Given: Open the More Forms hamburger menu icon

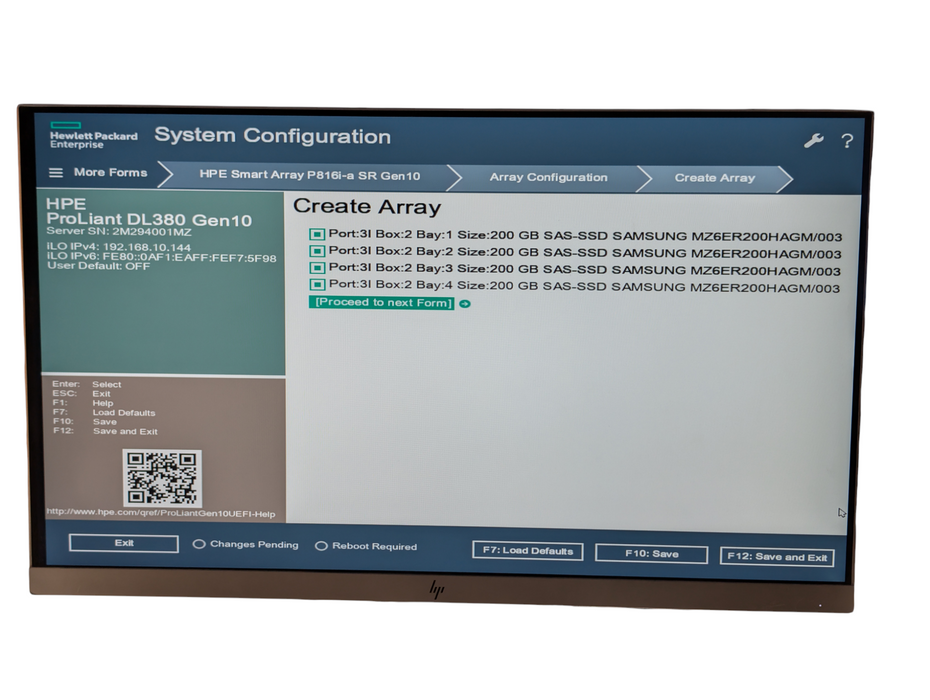Looking at the screenshot, I should coord(56,173).
